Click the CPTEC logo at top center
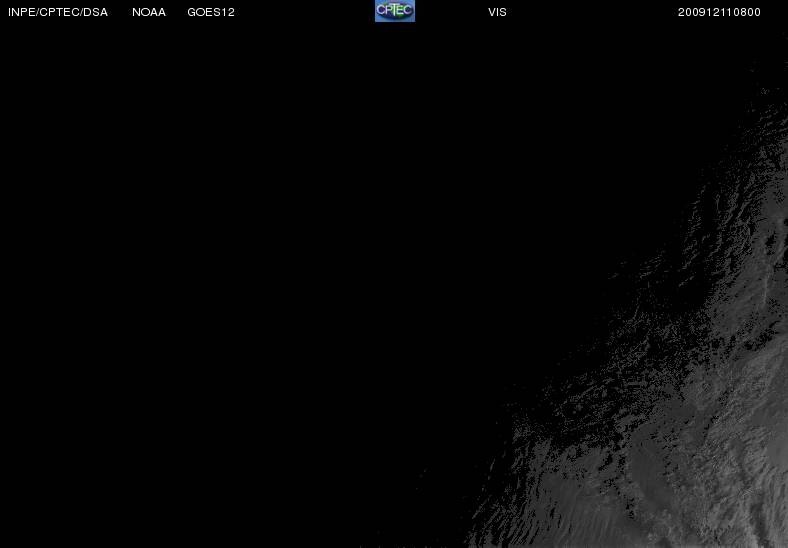This screenshot has width=788, height=548. coord(395,11)
